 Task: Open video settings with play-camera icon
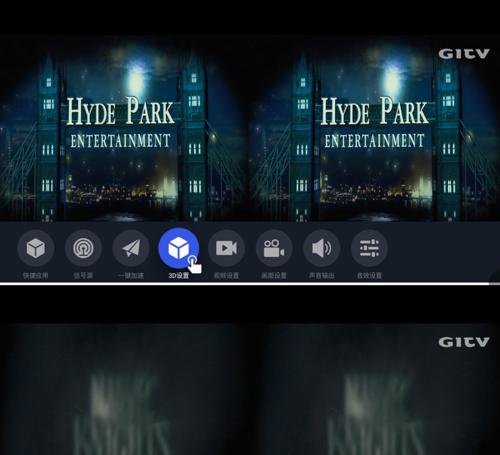(x=226, y=248)
